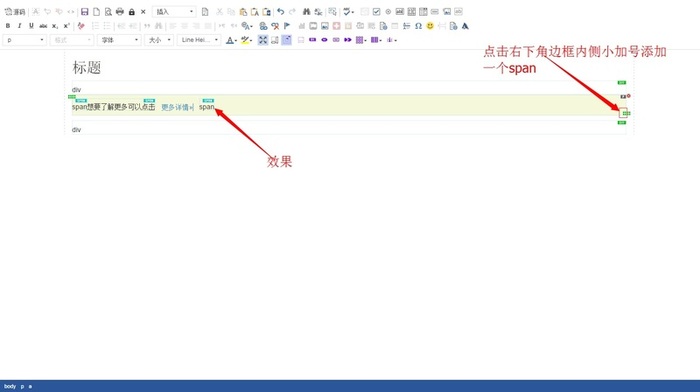Open the 字体 font dropdown

(x=119, y=40)
